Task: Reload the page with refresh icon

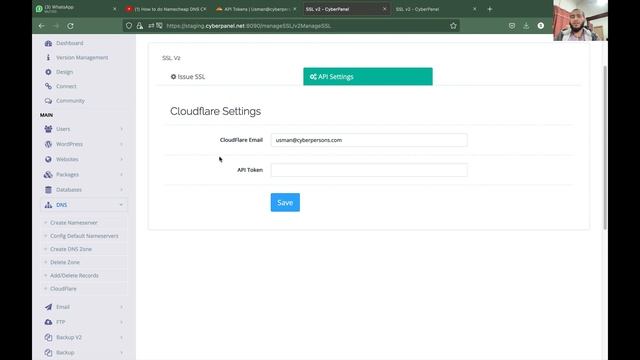Action: [x=70, y=26]
